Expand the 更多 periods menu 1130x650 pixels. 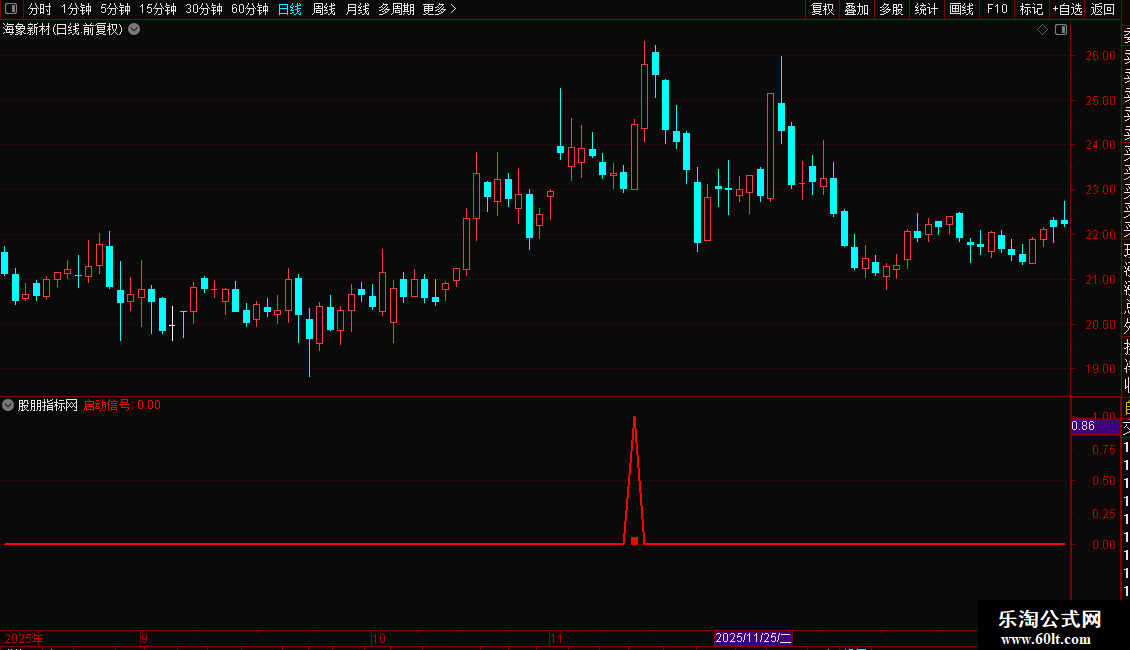tap(439, 9)
